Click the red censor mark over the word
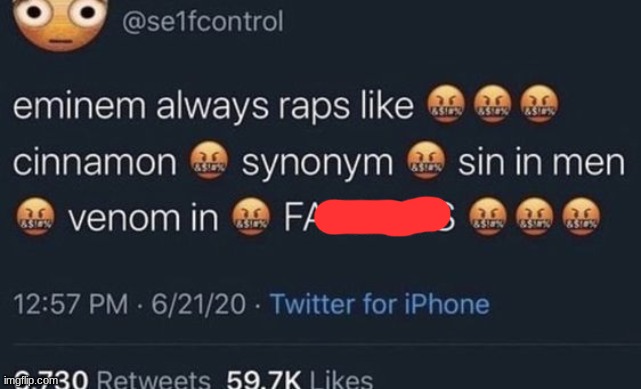Image resolution: width=641 pixels, height=389 pixels. click(x=381, y=216)
